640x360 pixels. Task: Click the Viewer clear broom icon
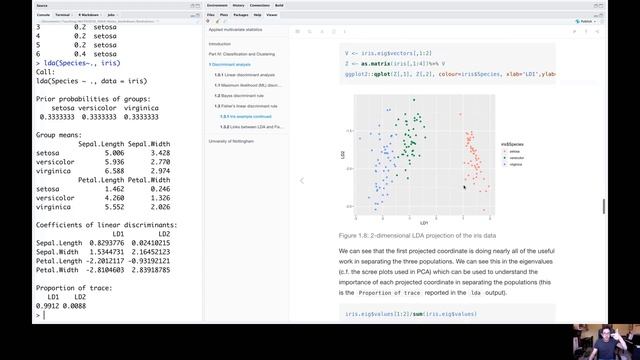[x=217, y=21]
